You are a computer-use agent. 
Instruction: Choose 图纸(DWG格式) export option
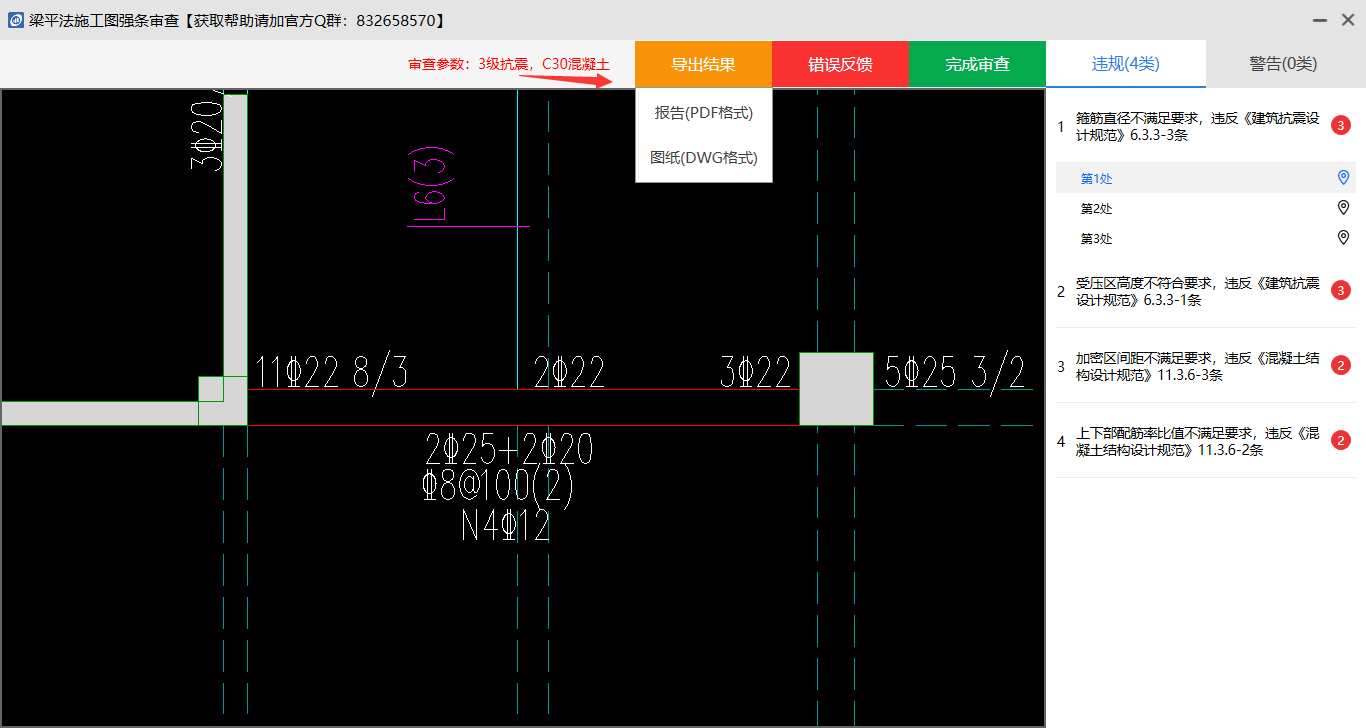(703, 158)
